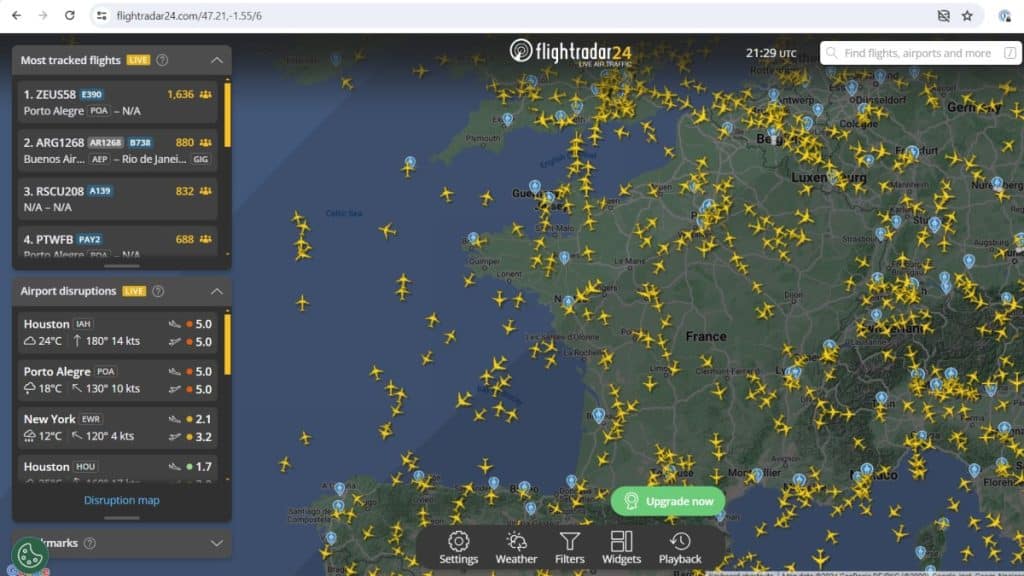
Task: Click the Most tracked flights scrollbar
Action: pyautogui.click(x=227, y=115)
